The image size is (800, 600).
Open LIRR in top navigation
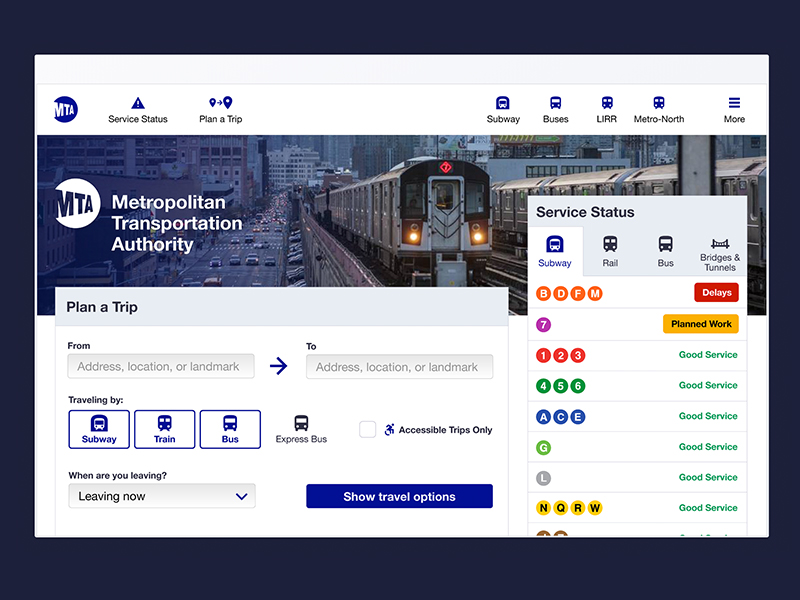click(x=607, y=110)
